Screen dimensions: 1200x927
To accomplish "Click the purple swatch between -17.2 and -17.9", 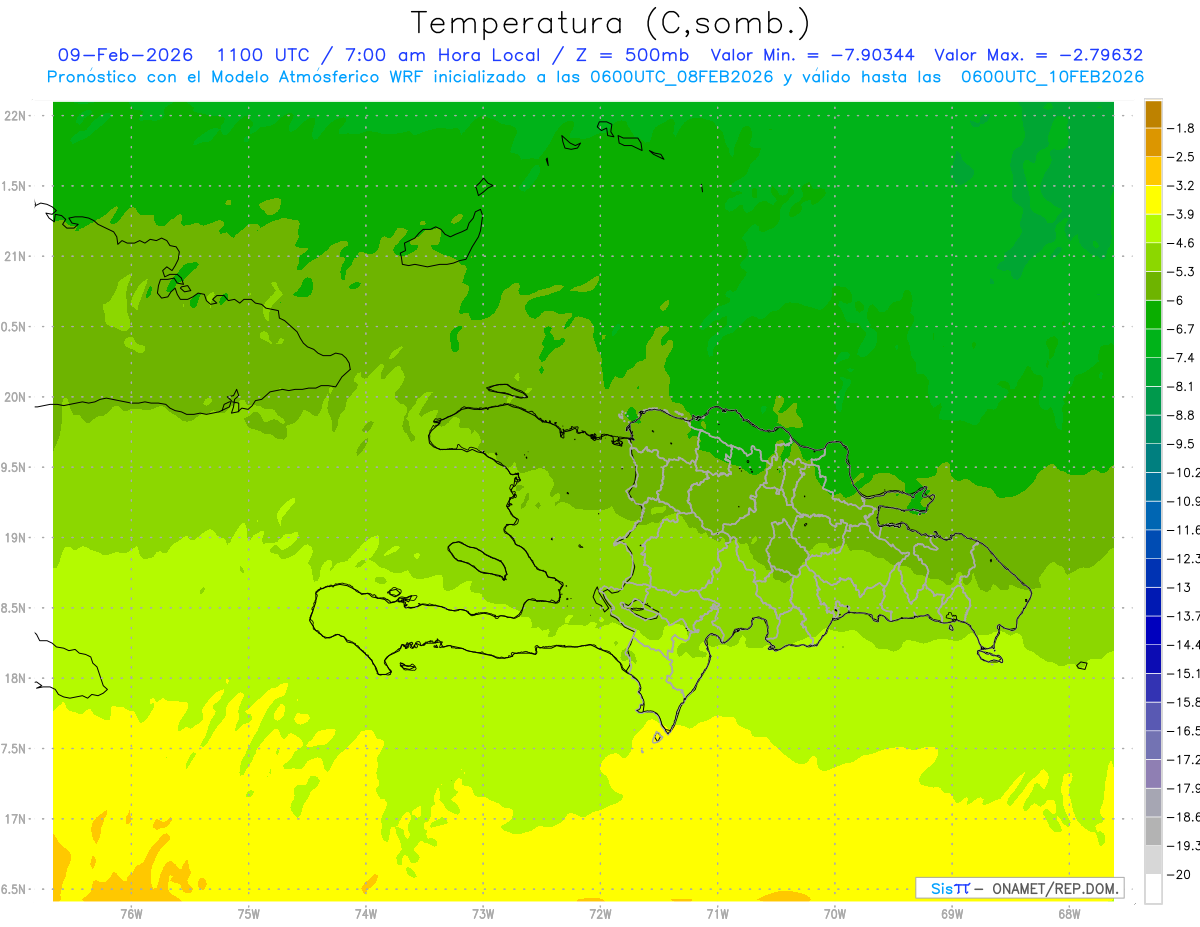I will [1153, 774].
